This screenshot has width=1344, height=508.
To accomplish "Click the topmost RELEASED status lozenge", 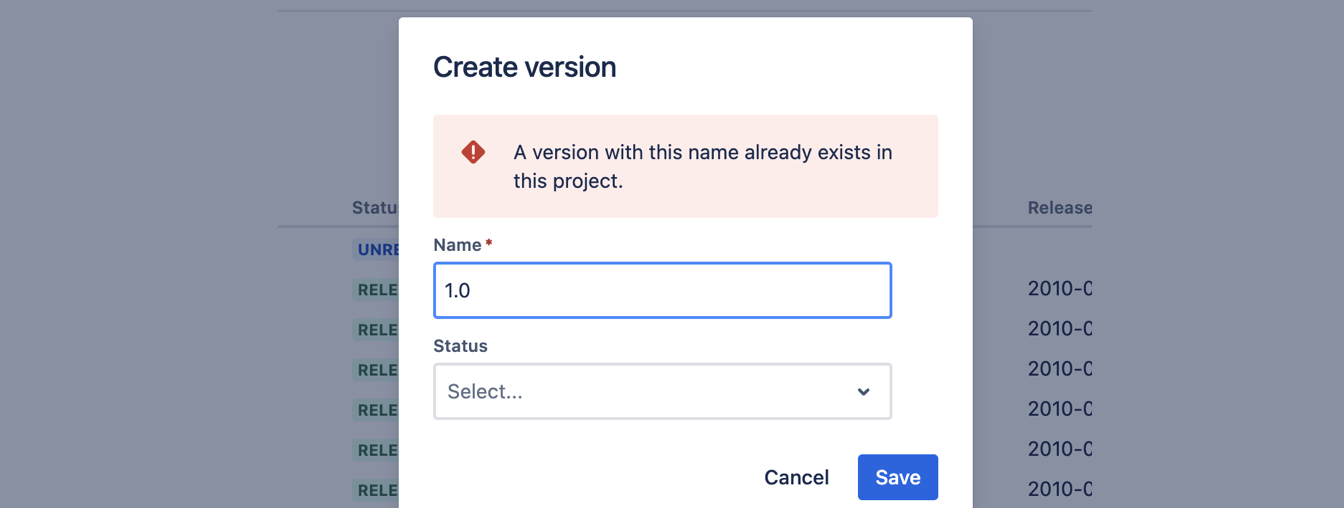I will pyautogui.click(x=377, y=290).
